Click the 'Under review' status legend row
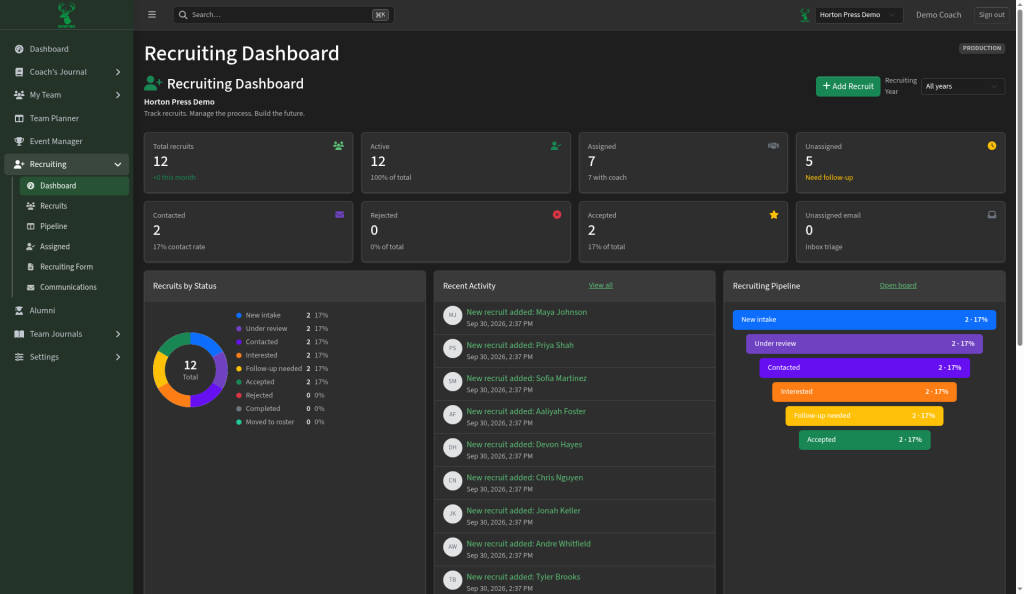This screenshot has width=1024, height=594. (x=282, y=328)
